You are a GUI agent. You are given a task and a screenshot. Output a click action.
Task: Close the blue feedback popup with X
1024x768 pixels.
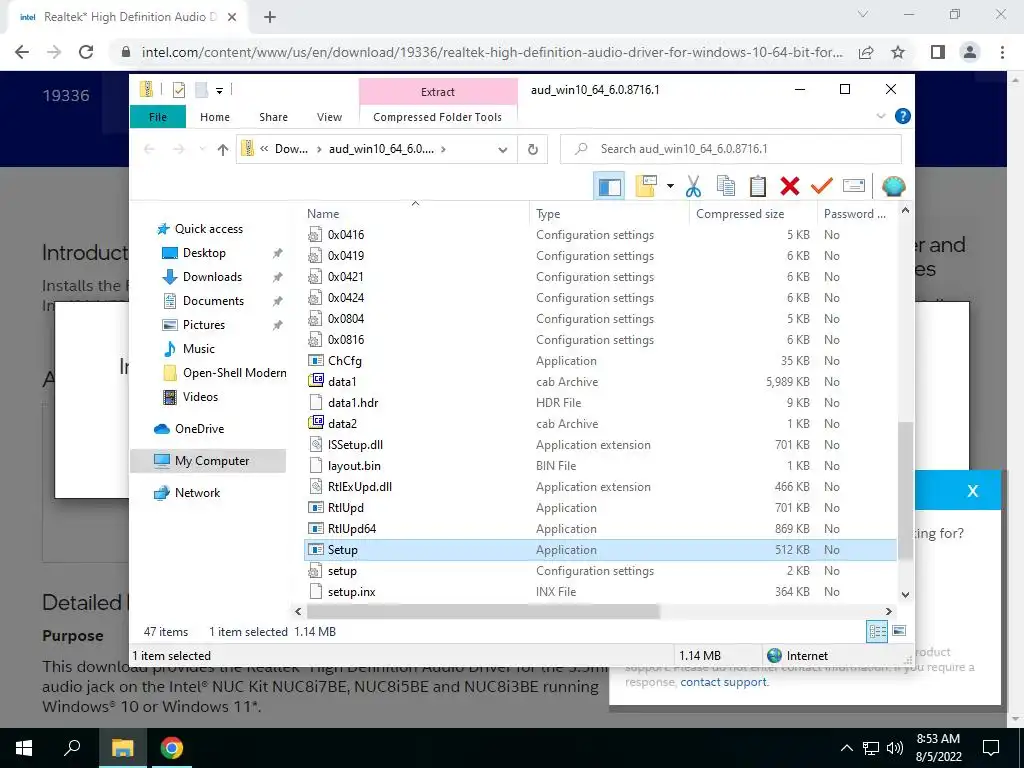click(x=972, y=491)
